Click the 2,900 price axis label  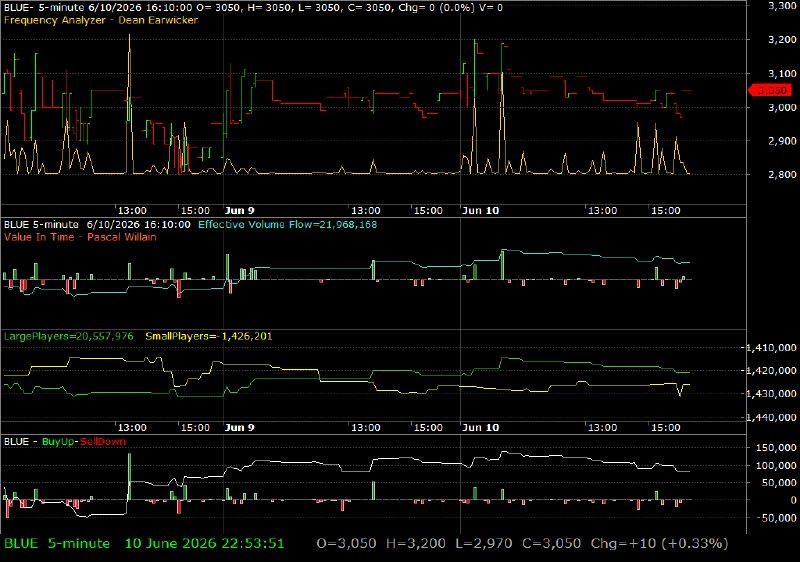pos(782,141)
